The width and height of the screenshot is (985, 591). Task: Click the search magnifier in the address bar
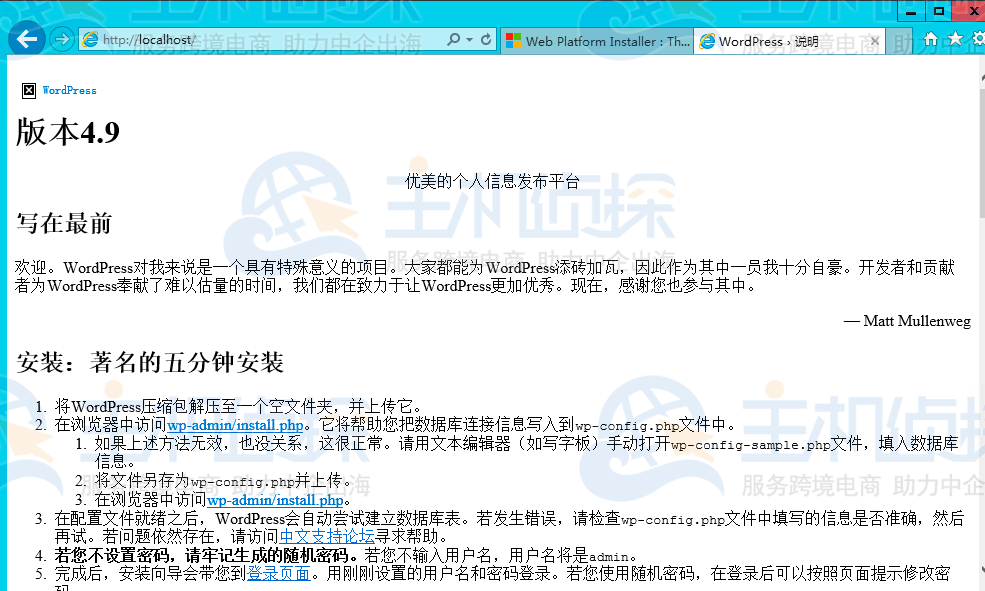[x=452, y=40]
